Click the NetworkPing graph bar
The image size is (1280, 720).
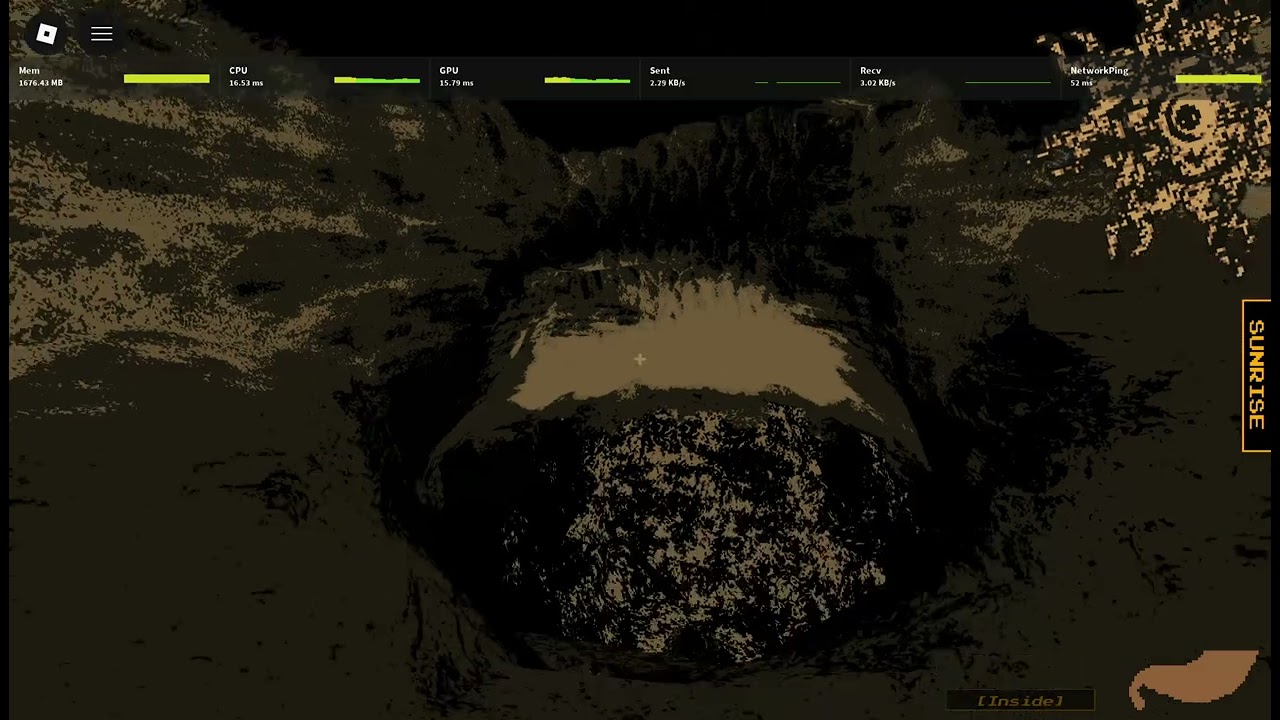[x=1218, y=78]
